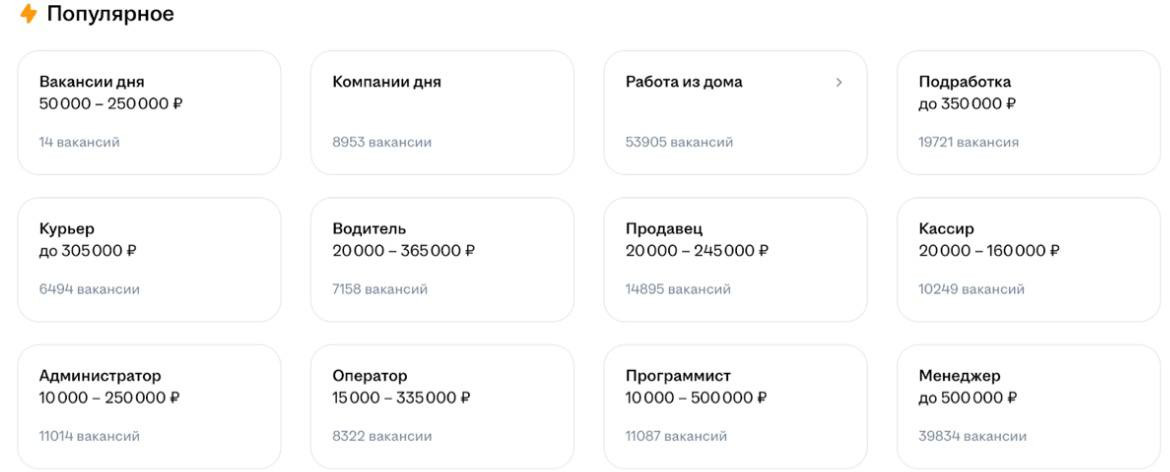Click the 10 000 – 500 000 ₽ salary range
The height and width of the screenshot is (472, 1170).
[696, 398]
